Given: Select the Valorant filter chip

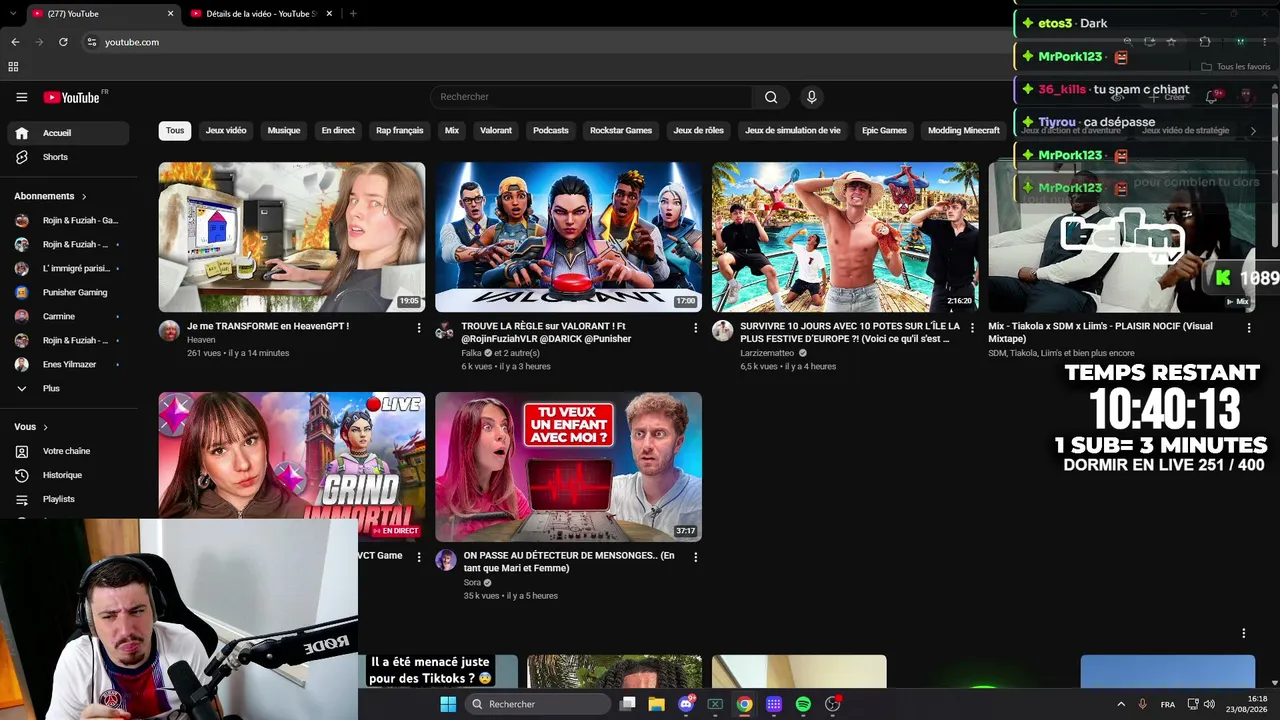Looking at the screenshot, I should click(x=496, y=130).
